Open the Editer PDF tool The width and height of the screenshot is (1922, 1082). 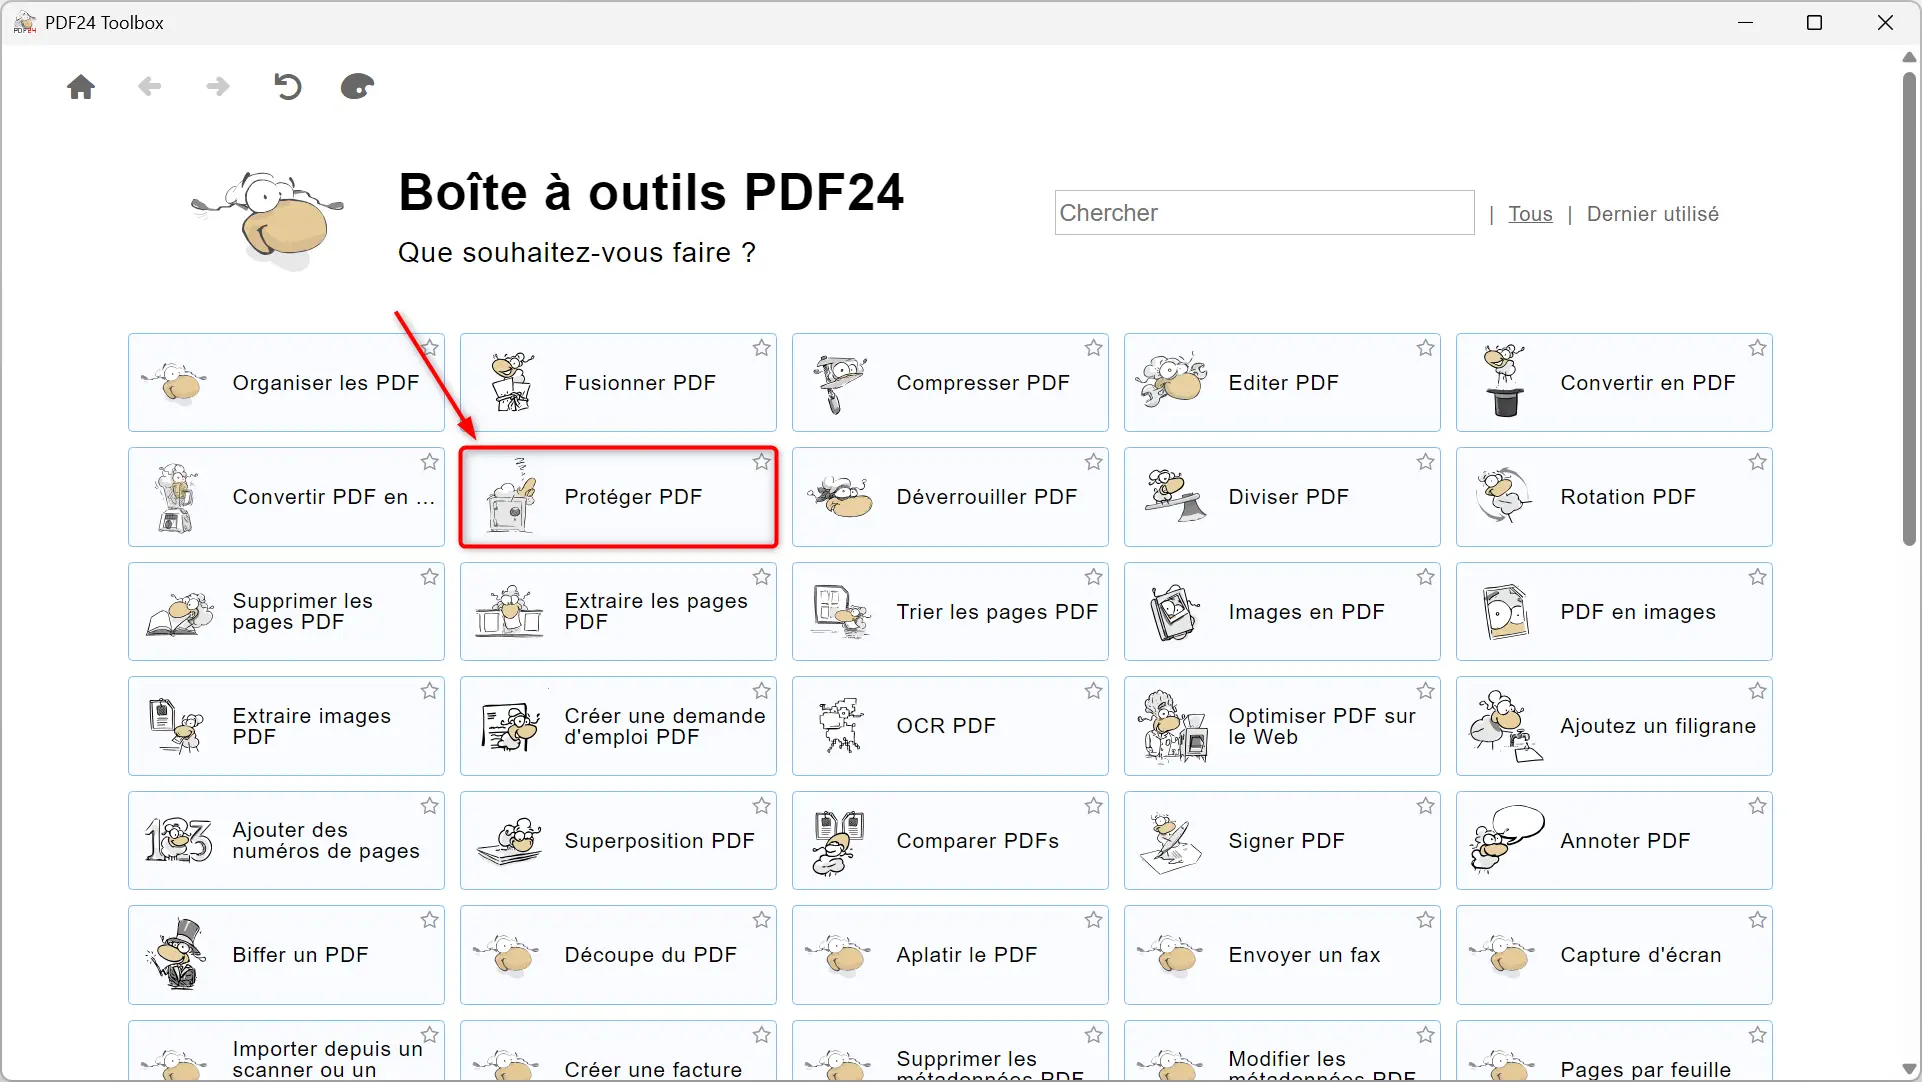(1282, 383)
